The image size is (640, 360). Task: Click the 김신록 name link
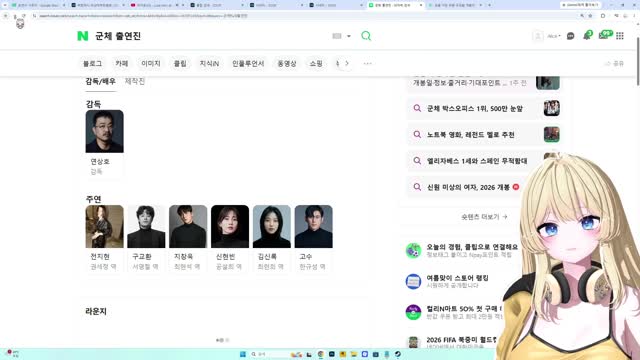267,257
